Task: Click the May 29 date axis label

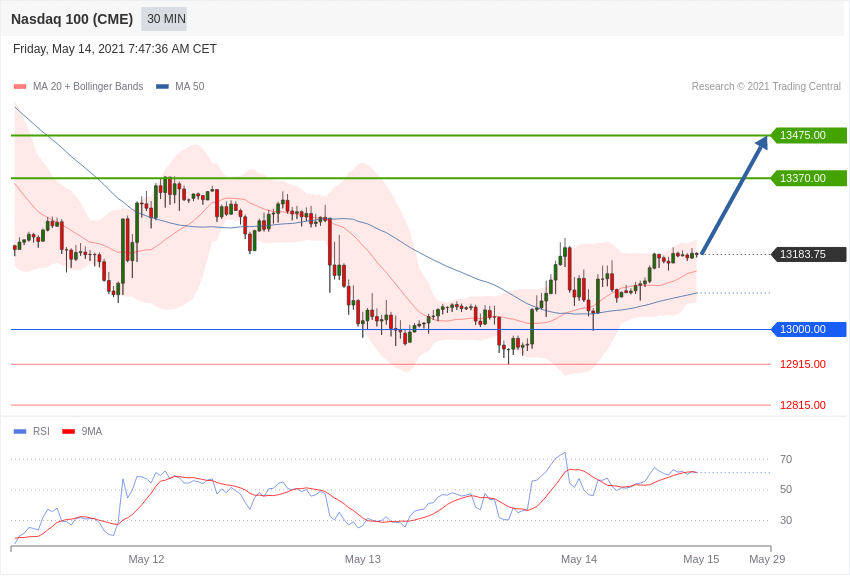Action: coord(767,559)
